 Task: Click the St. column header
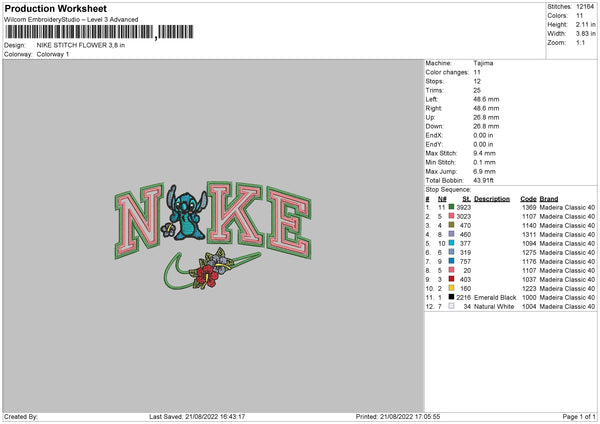466,199
